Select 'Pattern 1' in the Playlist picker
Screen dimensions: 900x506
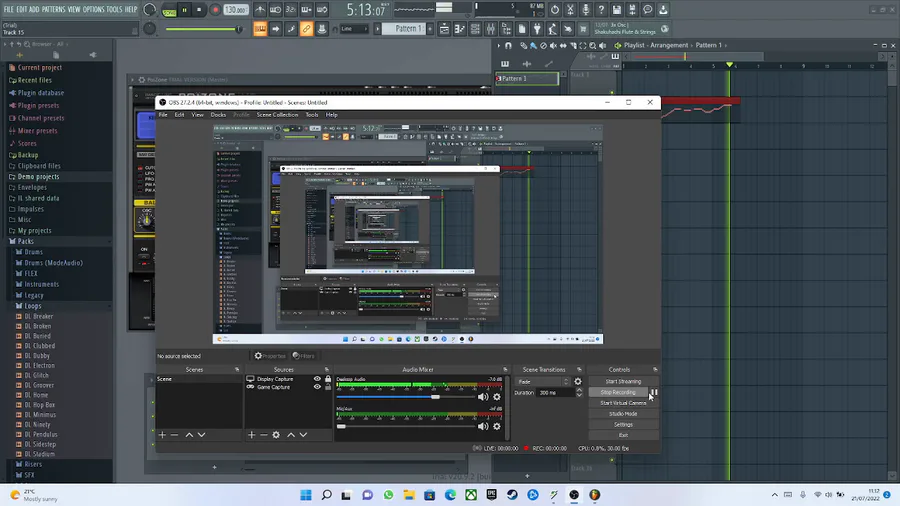point(526,79)
